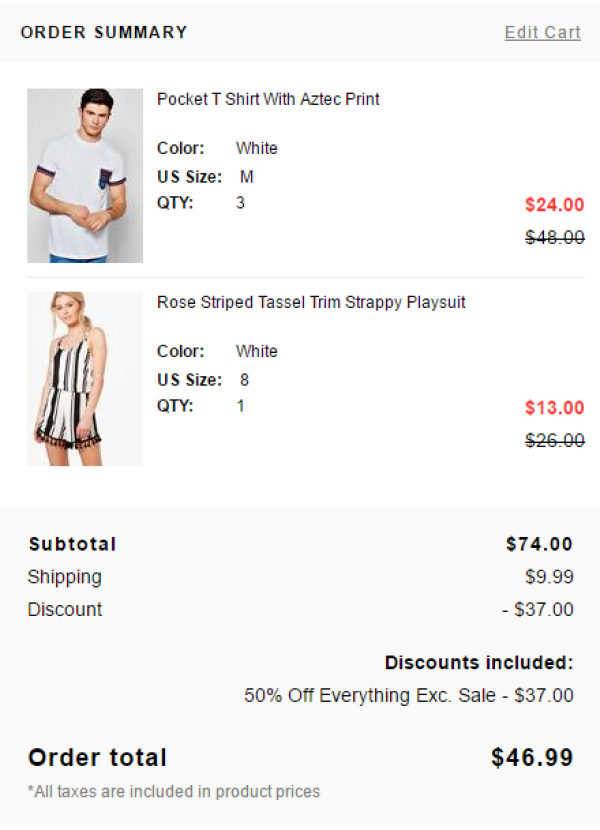This screenshot has width=600, height=830.
Task: Select the Shipping cost $9.99
Action: (x=549, y=576)
